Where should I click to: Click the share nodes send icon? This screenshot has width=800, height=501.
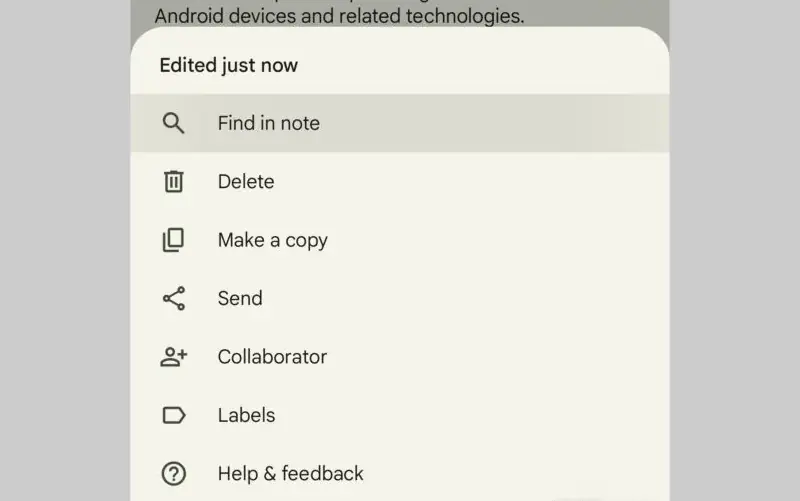173,298
